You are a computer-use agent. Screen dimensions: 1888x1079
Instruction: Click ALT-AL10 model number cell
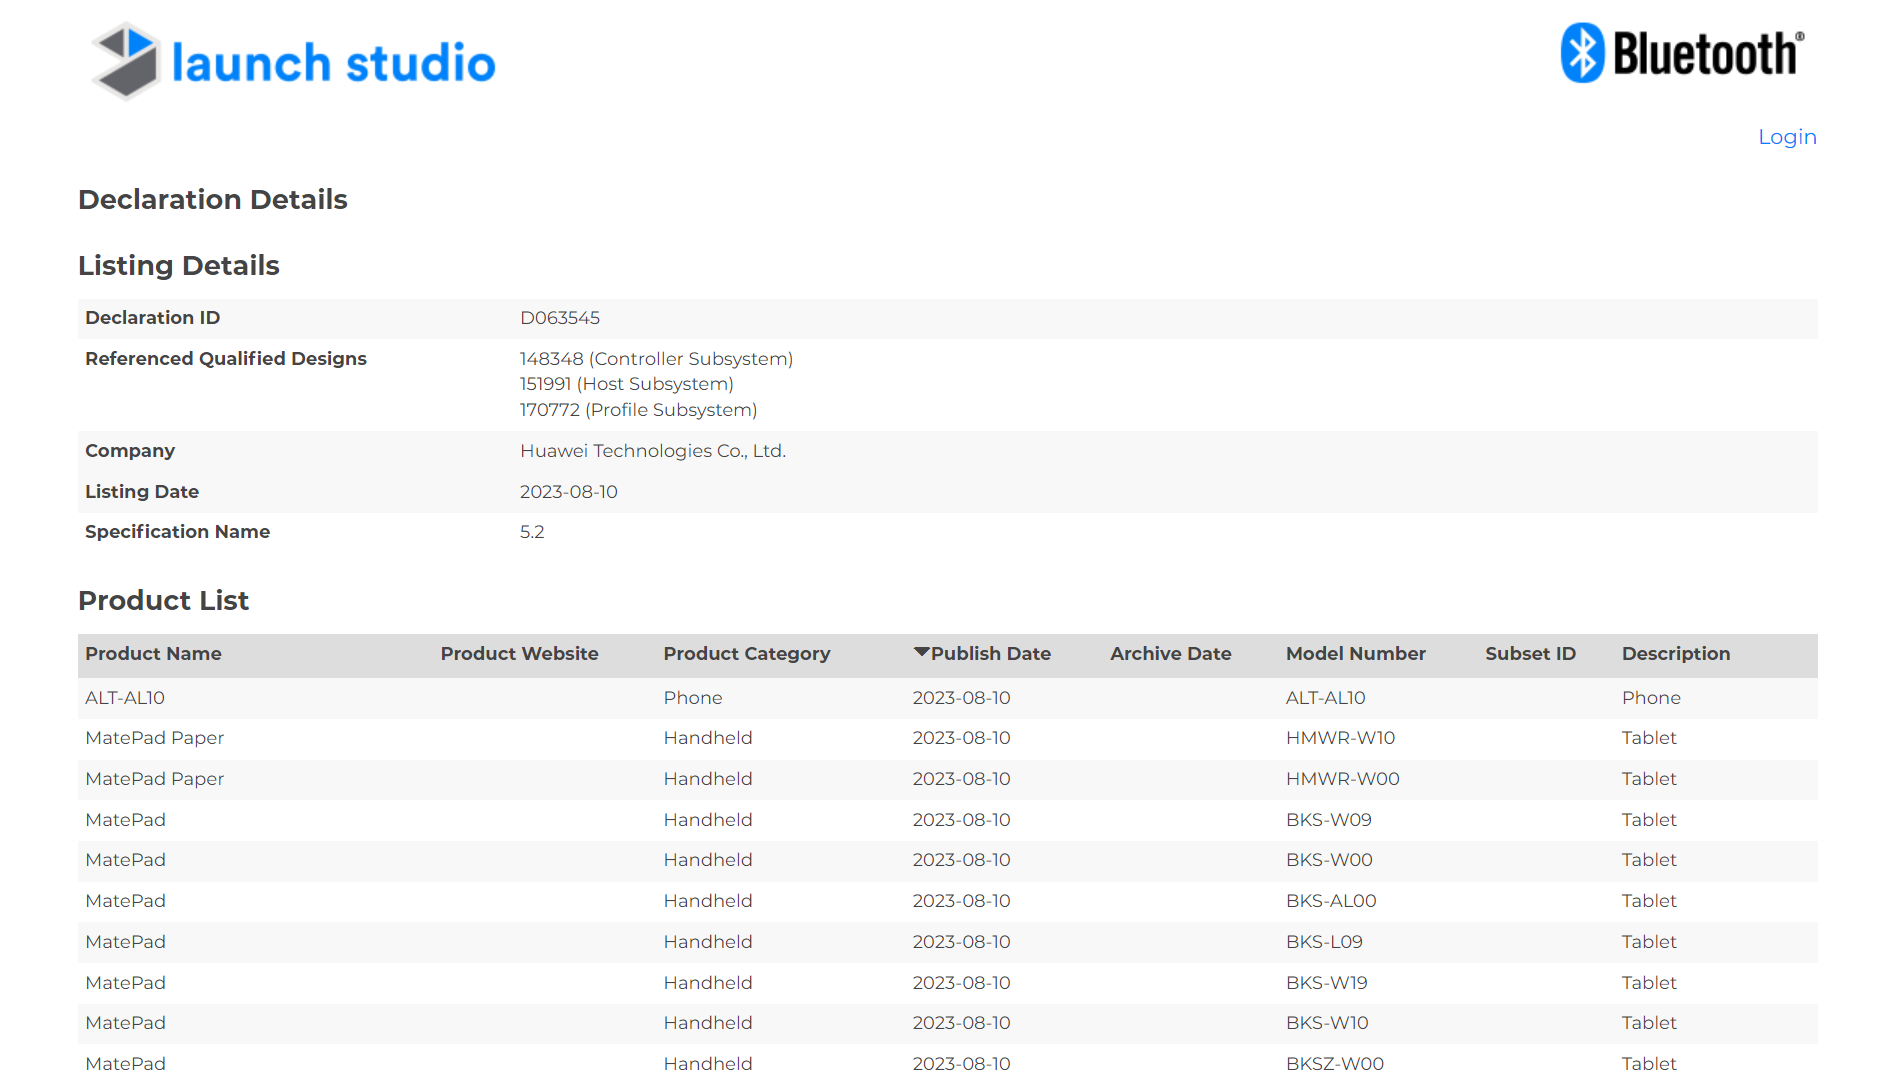point(1325,698)
